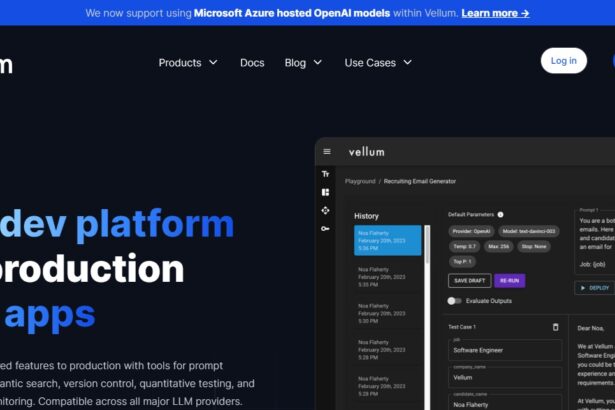This screenshot has height=410, width=615.
Task: Delete Test Case 1 with trash icon
Action: tap(555, 327)
